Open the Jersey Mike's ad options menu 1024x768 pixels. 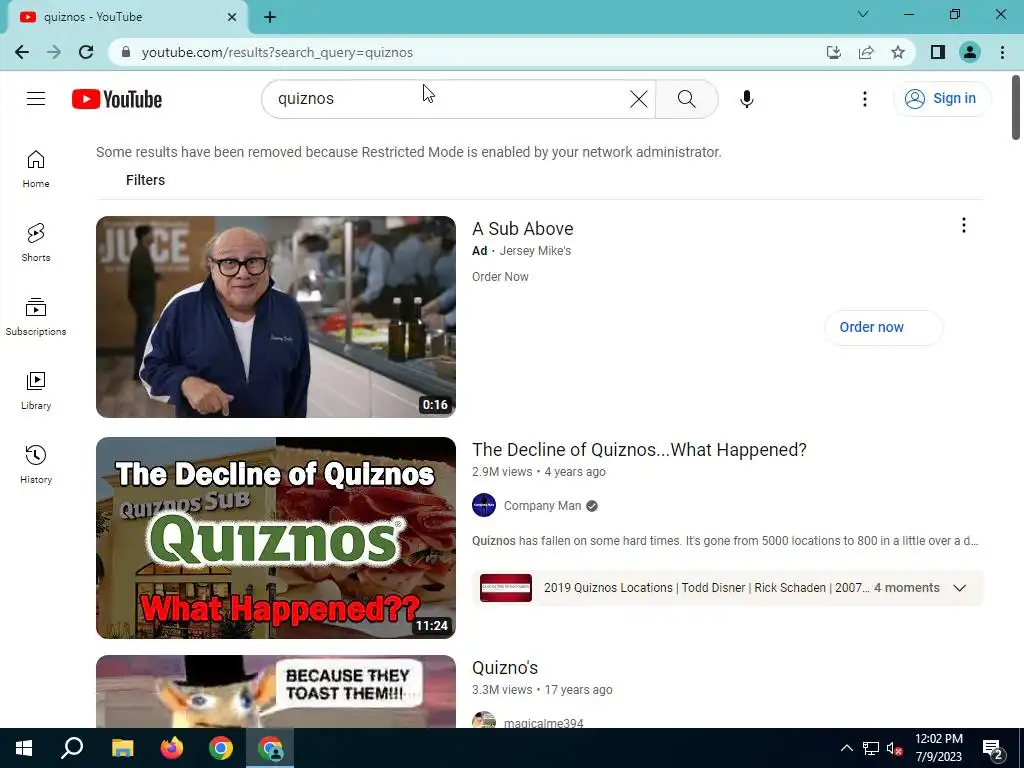tap(963, 225)
